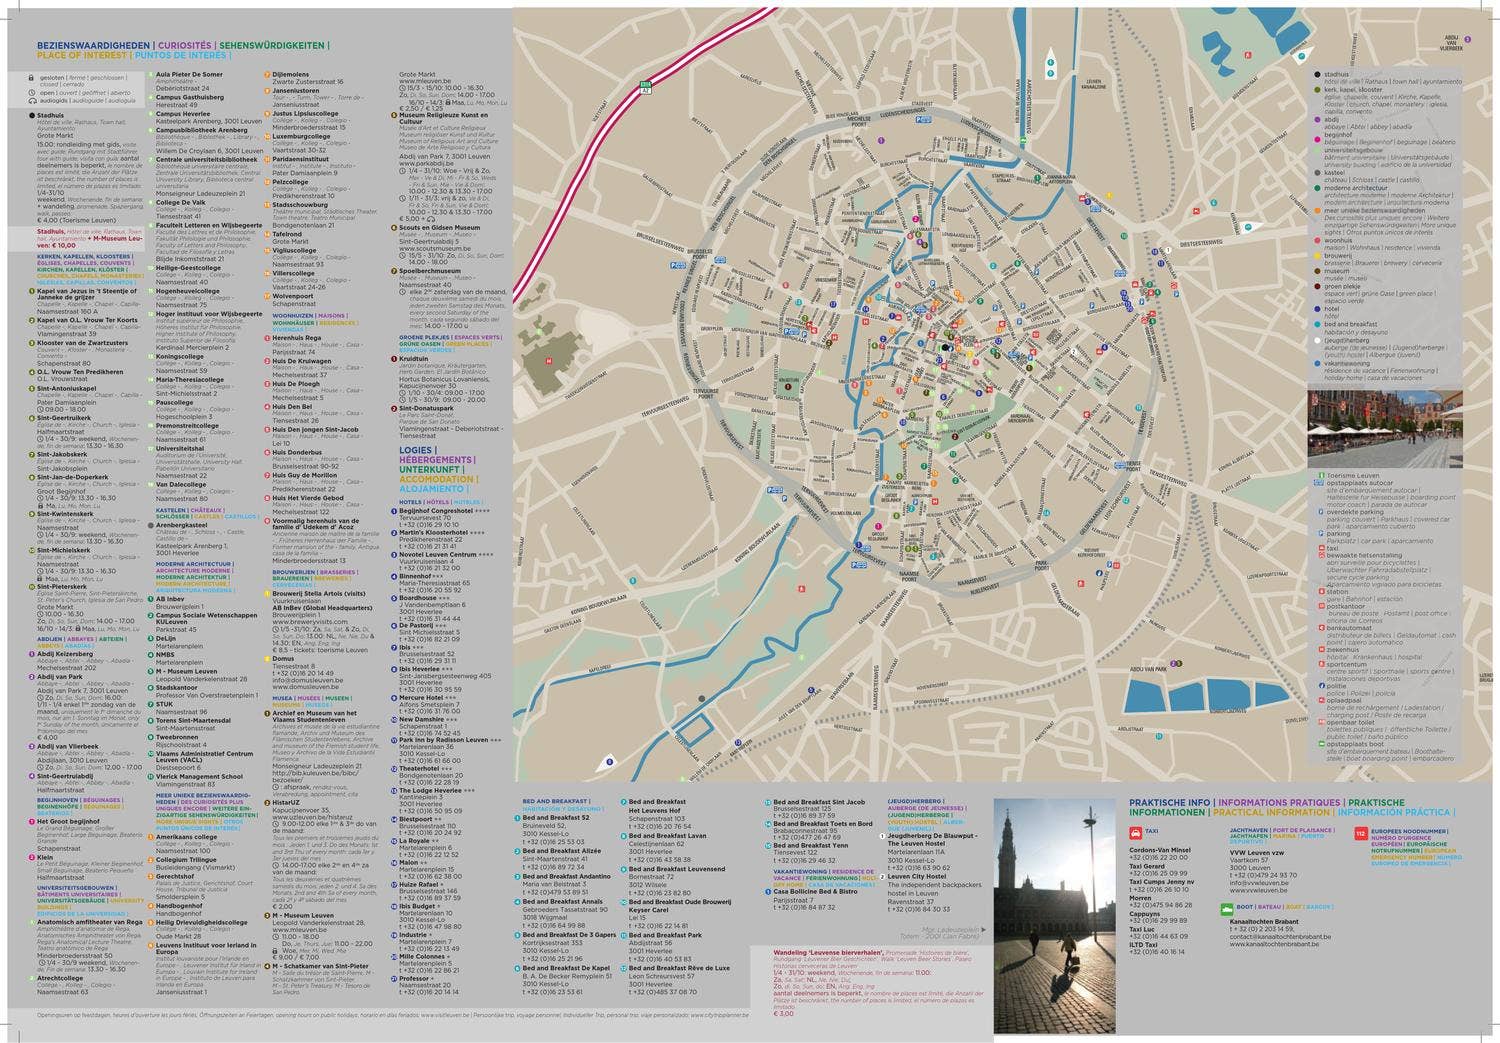
Task: Click the red 'taxi' icon in the legend
Action: tap(1322, 547)
